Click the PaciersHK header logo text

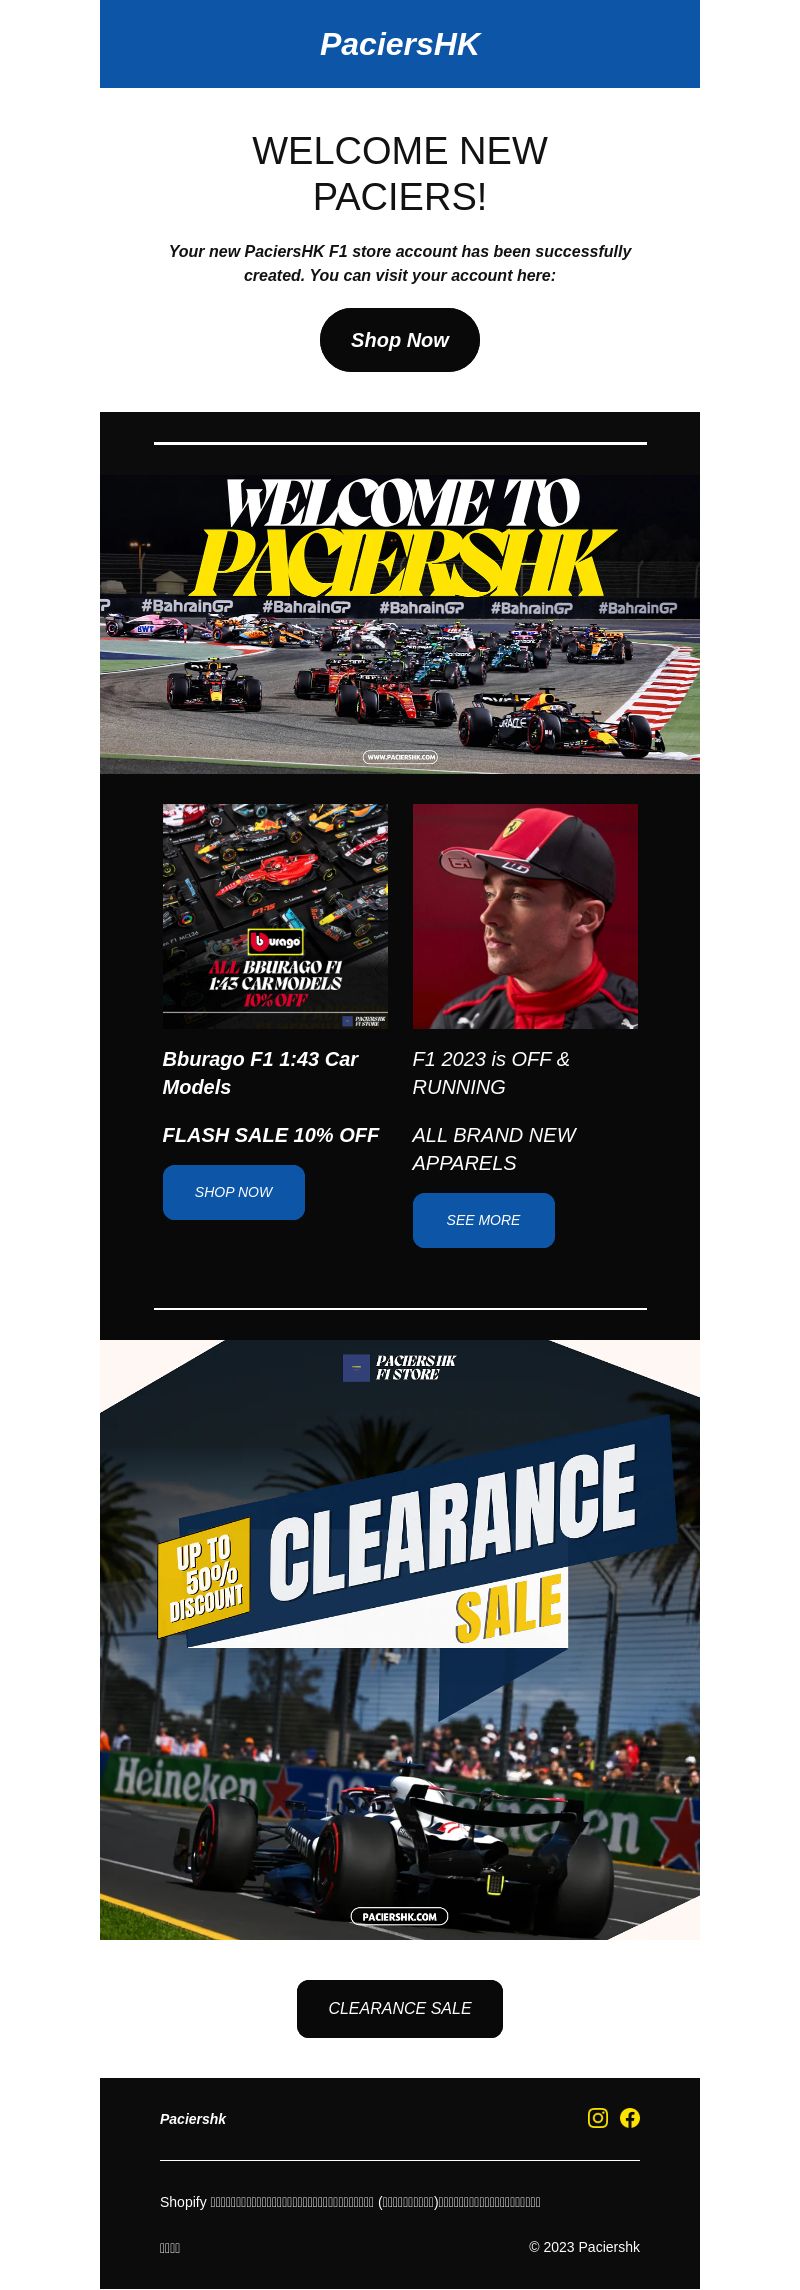[400, 44]
